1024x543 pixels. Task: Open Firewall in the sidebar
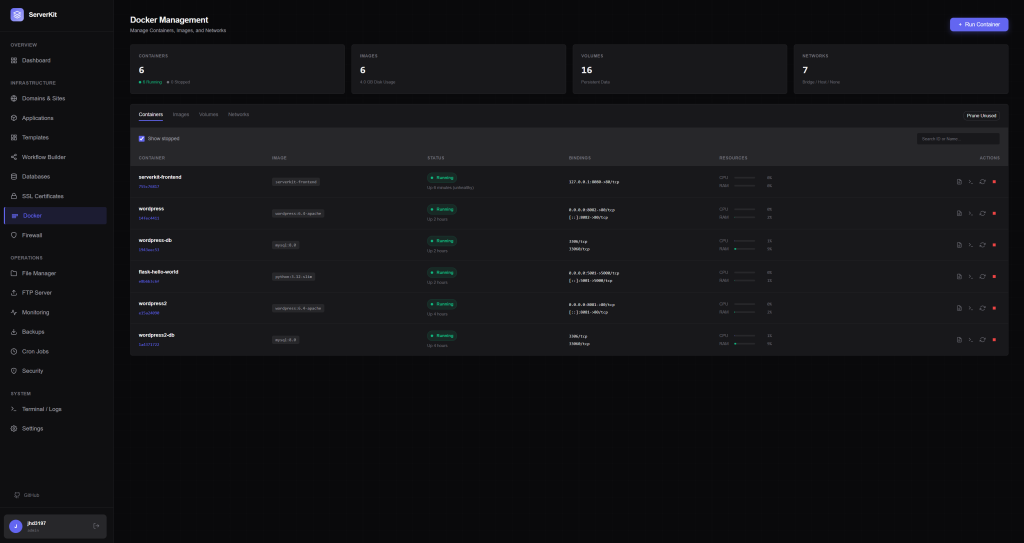click(32, 235)
